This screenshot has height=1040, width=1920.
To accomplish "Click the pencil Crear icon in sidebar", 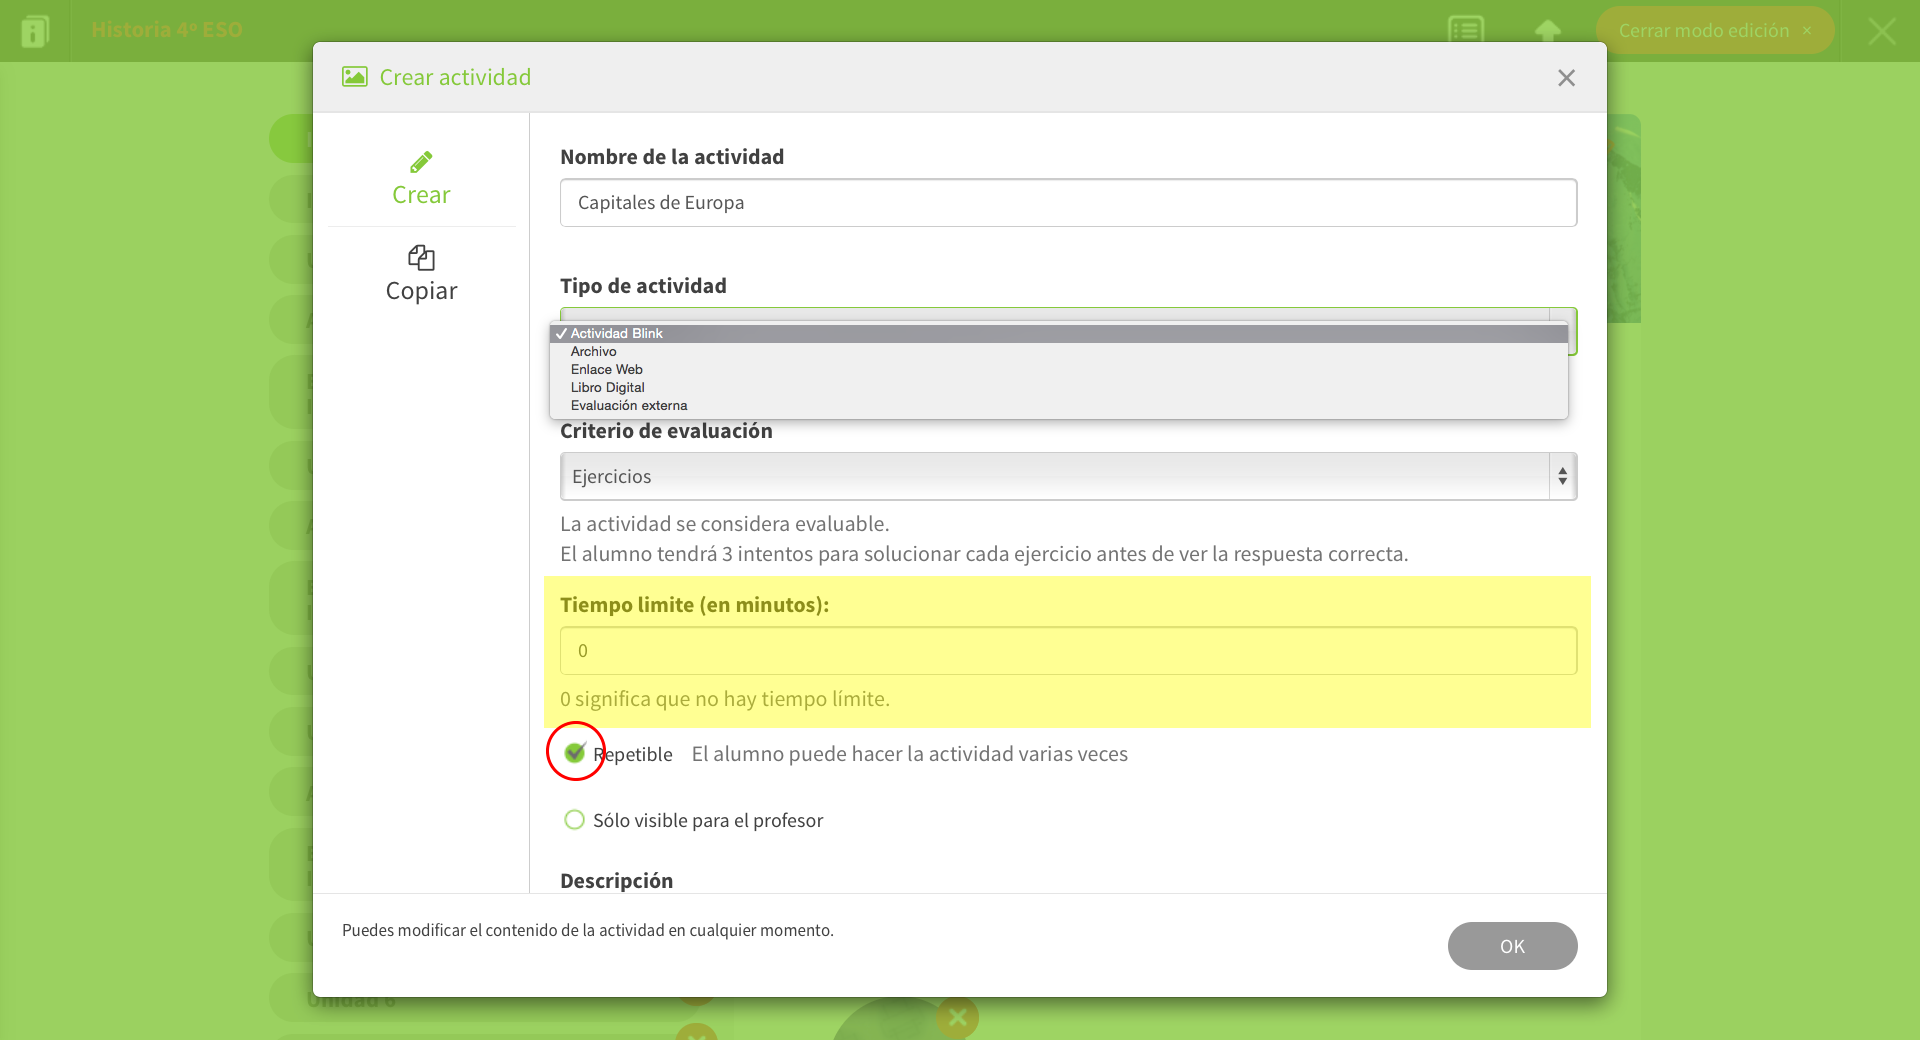I will (x=421, y=162).
